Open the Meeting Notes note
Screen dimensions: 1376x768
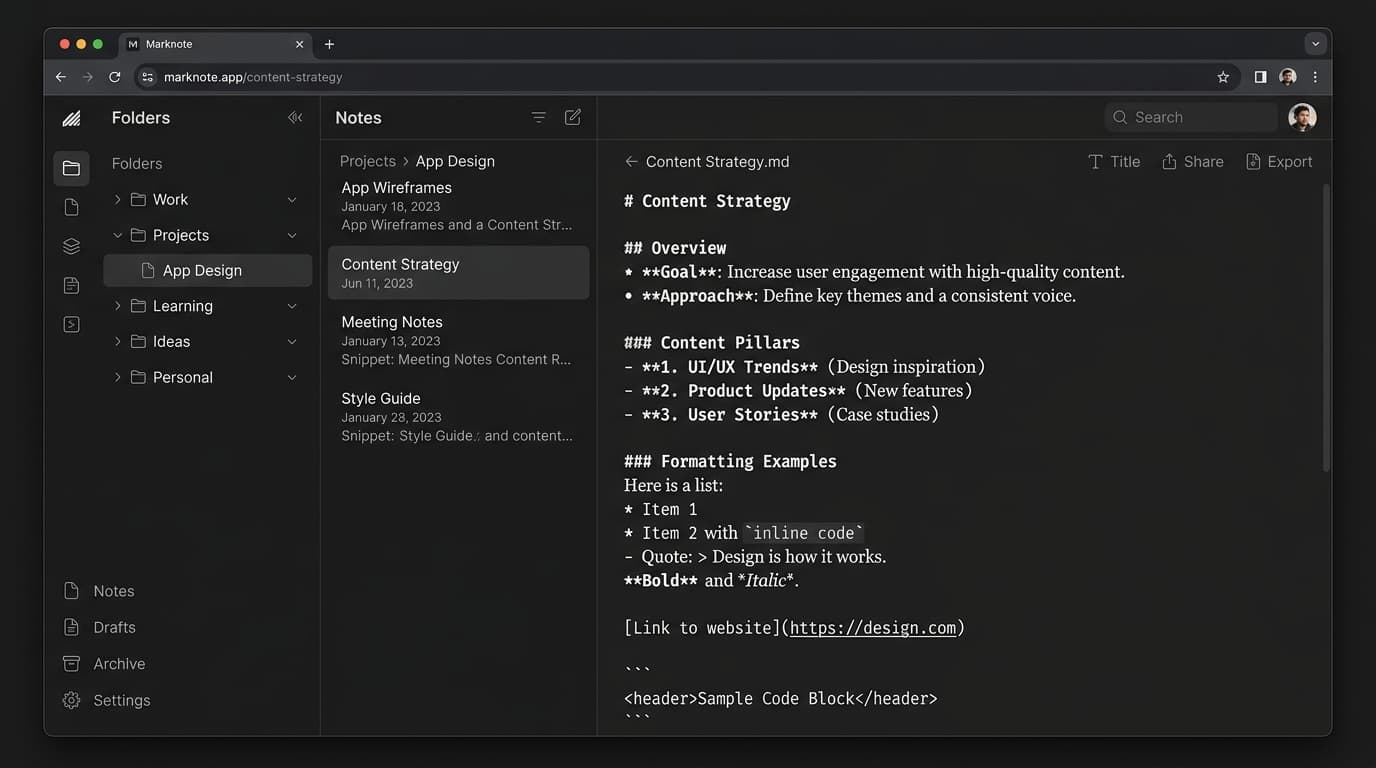coord(458,340)
